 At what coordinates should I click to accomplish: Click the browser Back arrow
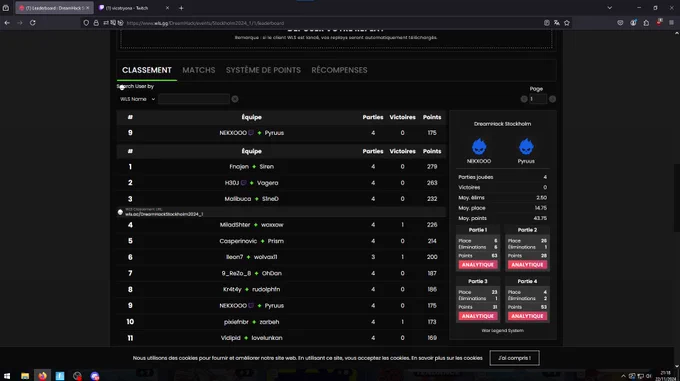click(7, 23)
